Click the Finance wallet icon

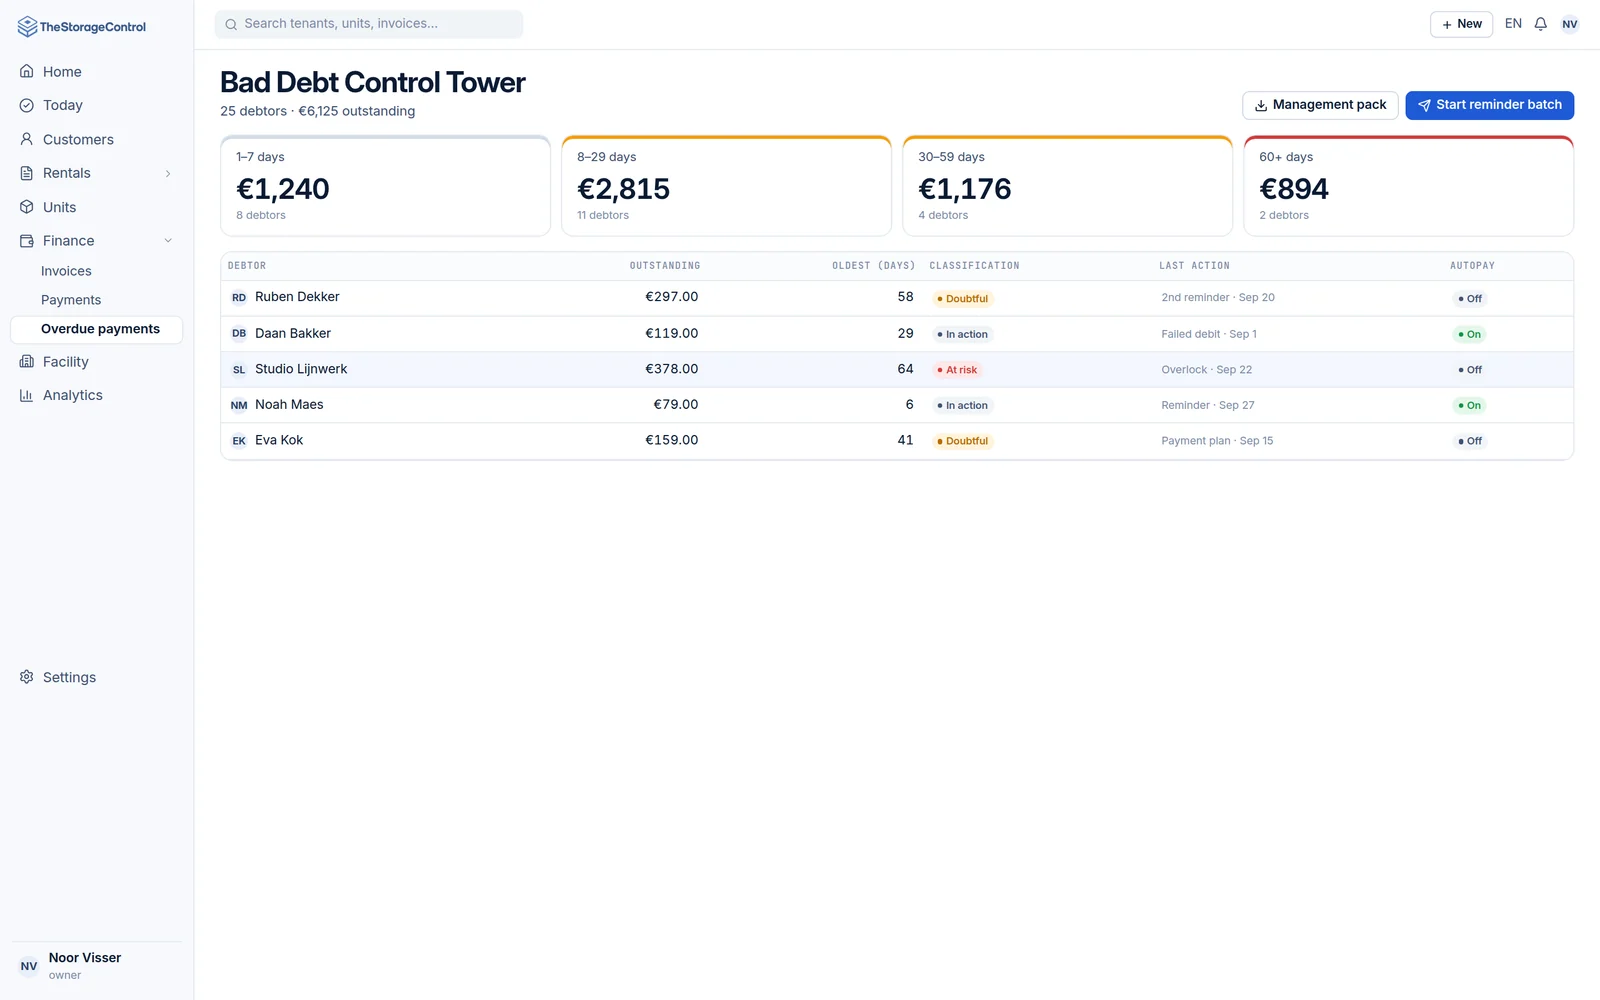point(27,241)
